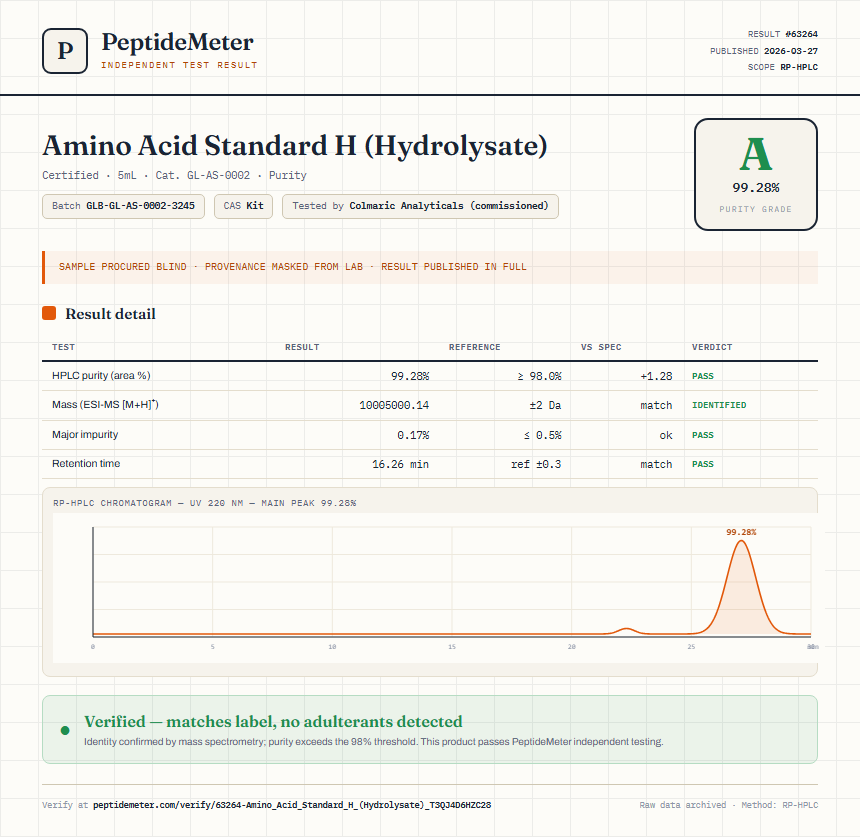Click the CAS Kit chip
This screenshot has height=837, width=860.
tap(244, 206)
